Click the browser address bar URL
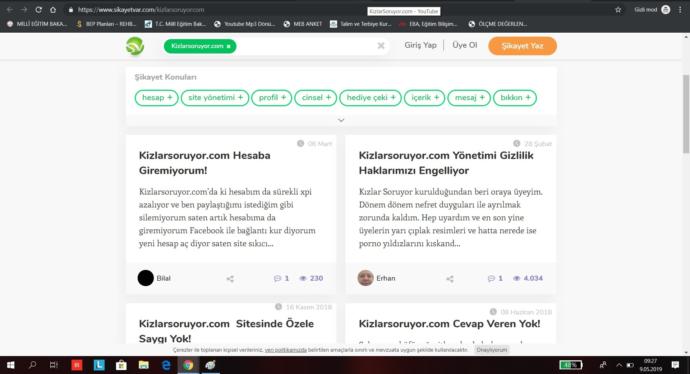Viewport: 690px width, 374px height. click(x=141, y=10)
